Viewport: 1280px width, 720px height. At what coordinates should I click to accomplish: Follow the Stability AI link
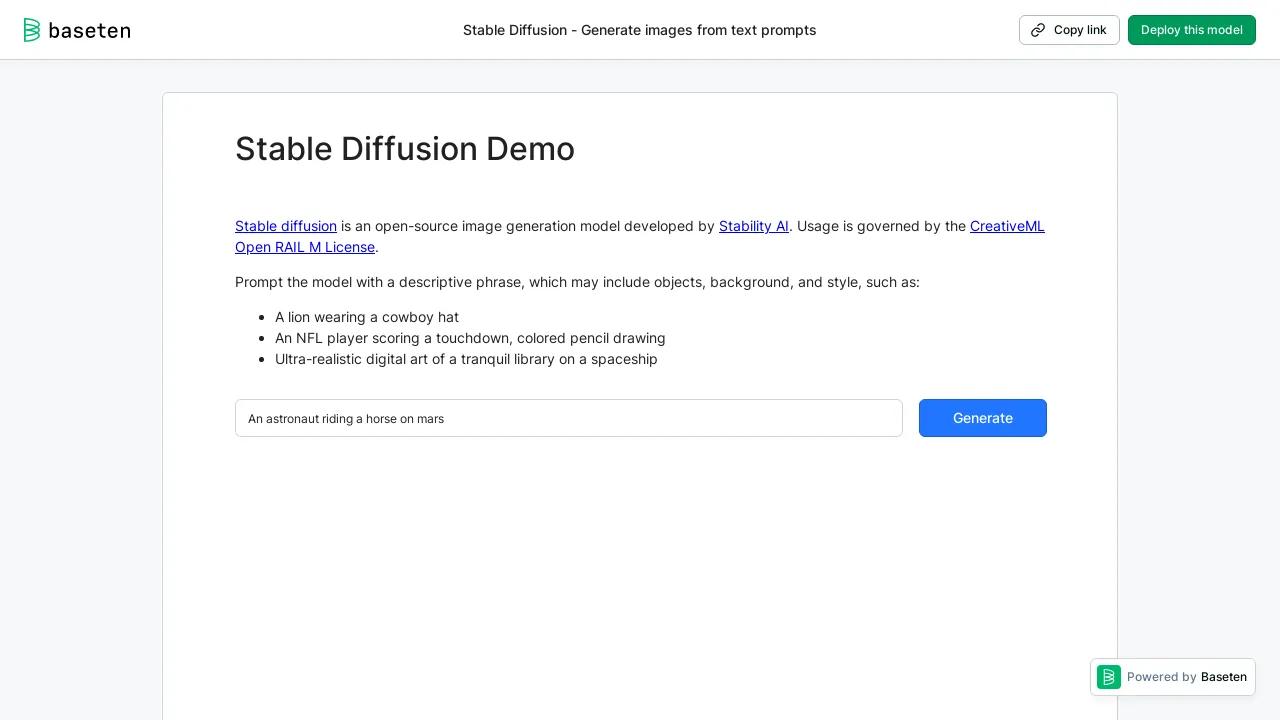(x=753, y=226)
